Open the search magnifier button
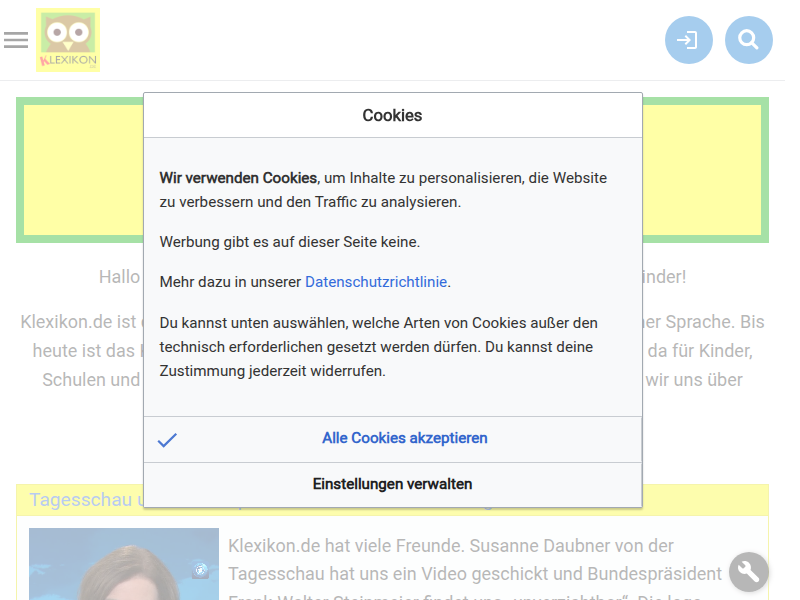Image resolution: width=800 pixels, height=600 pixels. [x=748, y=40]
